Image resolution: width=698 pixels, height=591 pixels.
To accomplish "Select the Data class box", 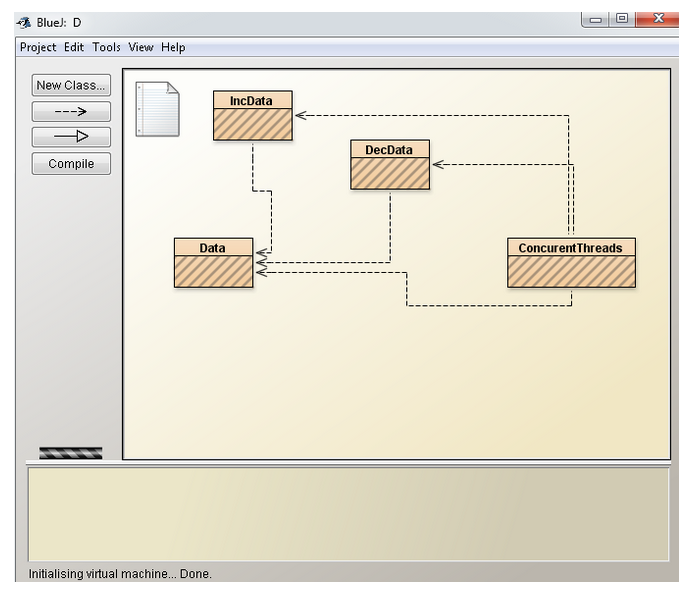I will pyautogui.click(x=213, y=263).
